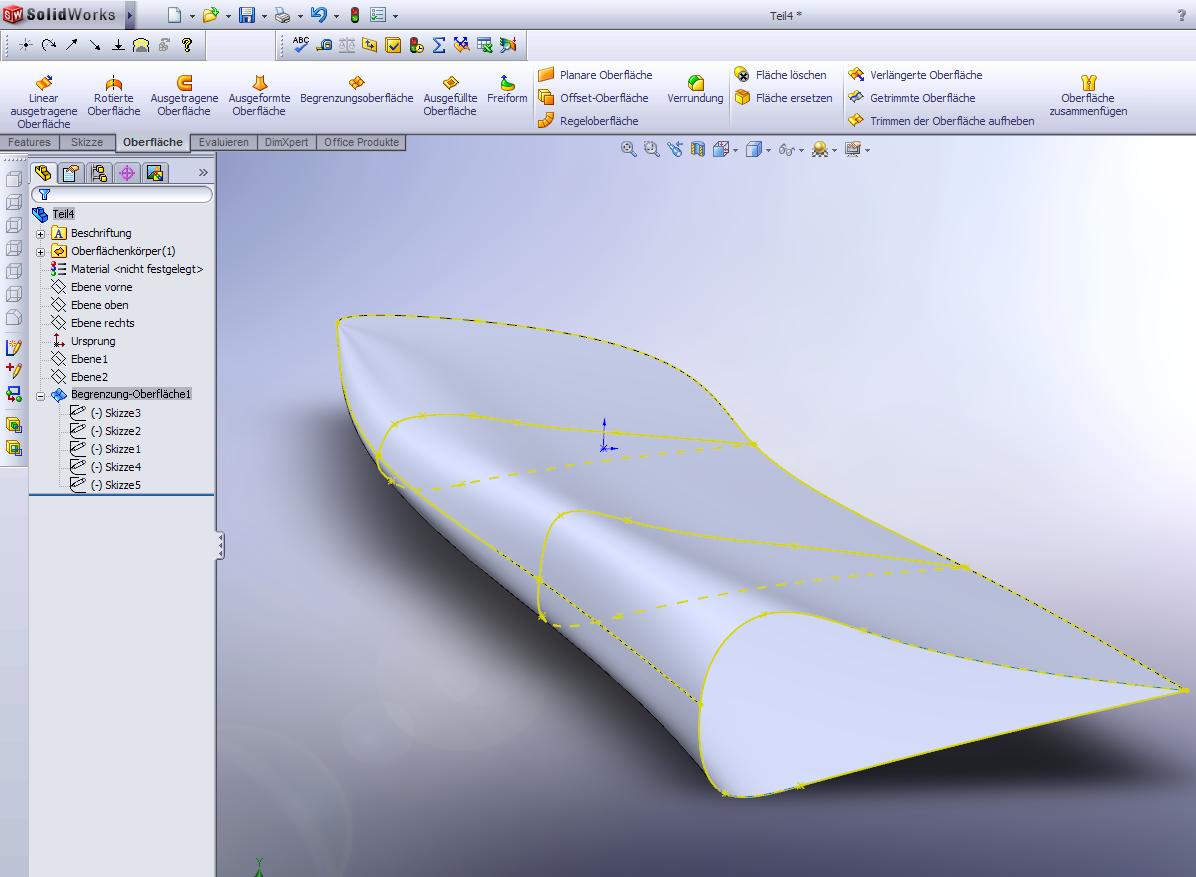The height and width of the screenshot is (877, 1196).
Task: Select Ausgefüllte Oberfläche tool
Action: tap(450, 95)
